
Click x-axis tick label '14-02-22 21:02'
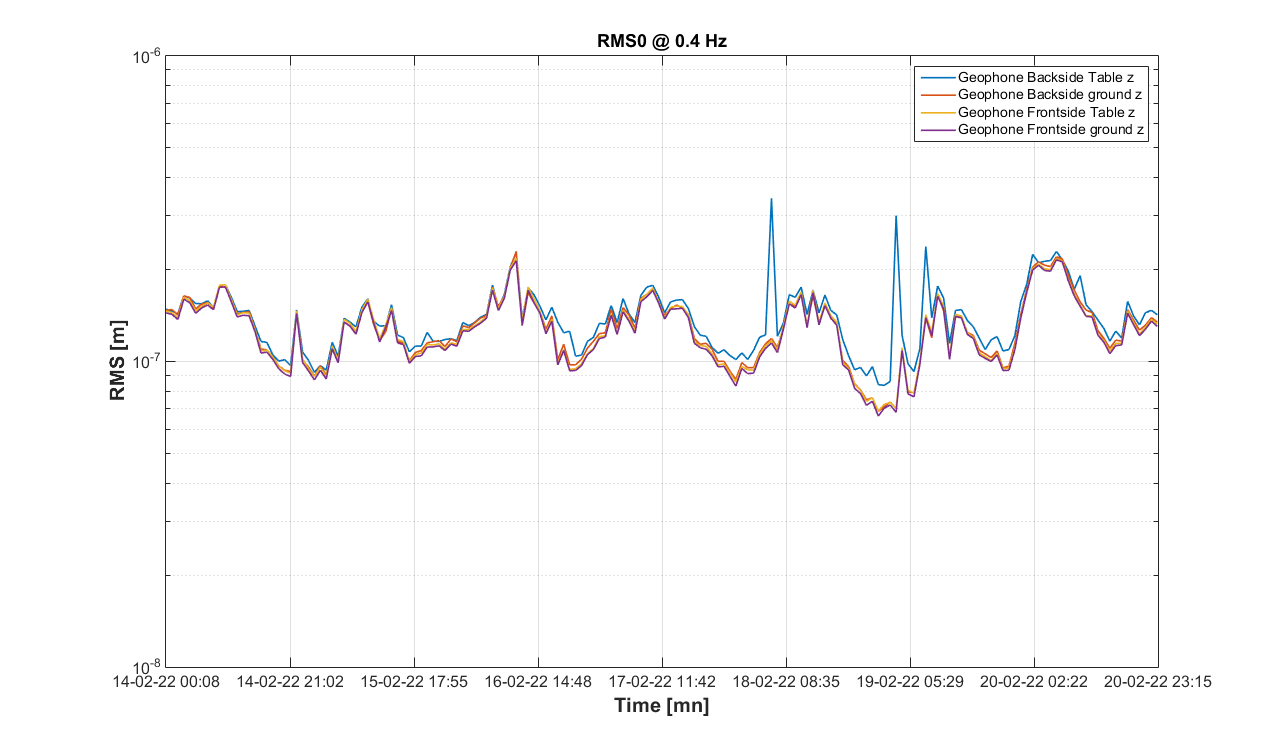[x=290, y=682]
